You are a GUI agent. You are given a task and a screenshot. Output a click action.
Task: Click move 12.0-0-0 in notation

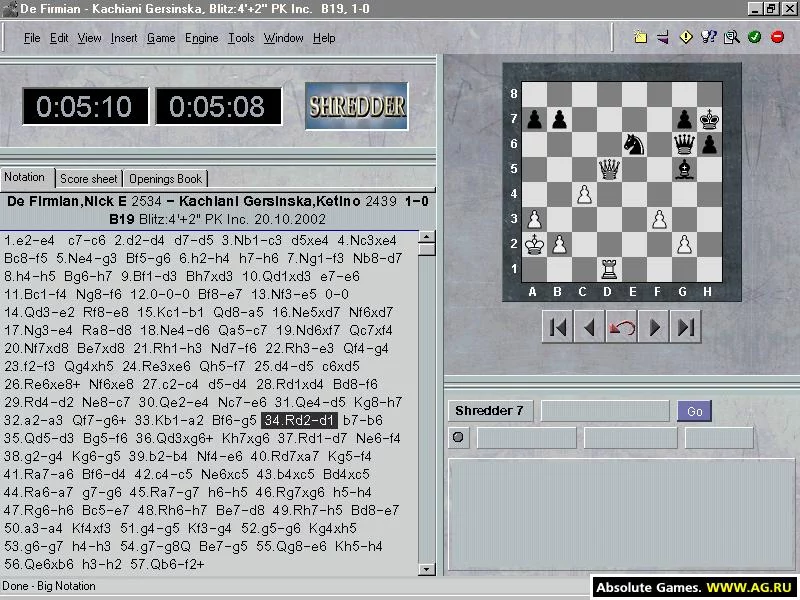coord(160,294)
